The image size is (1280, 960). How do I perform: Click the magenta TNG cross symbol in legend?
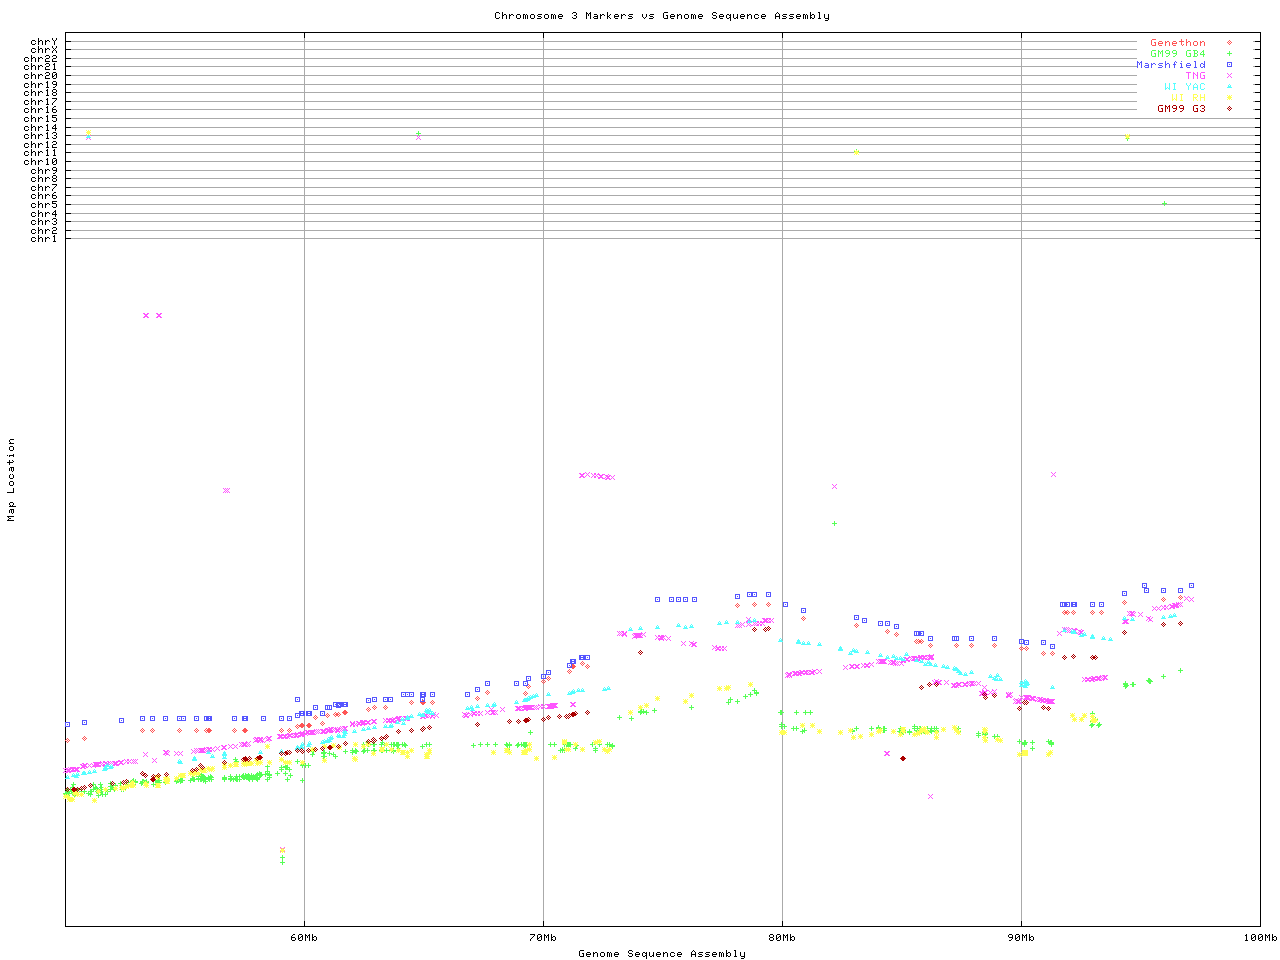coord(1229,76)
